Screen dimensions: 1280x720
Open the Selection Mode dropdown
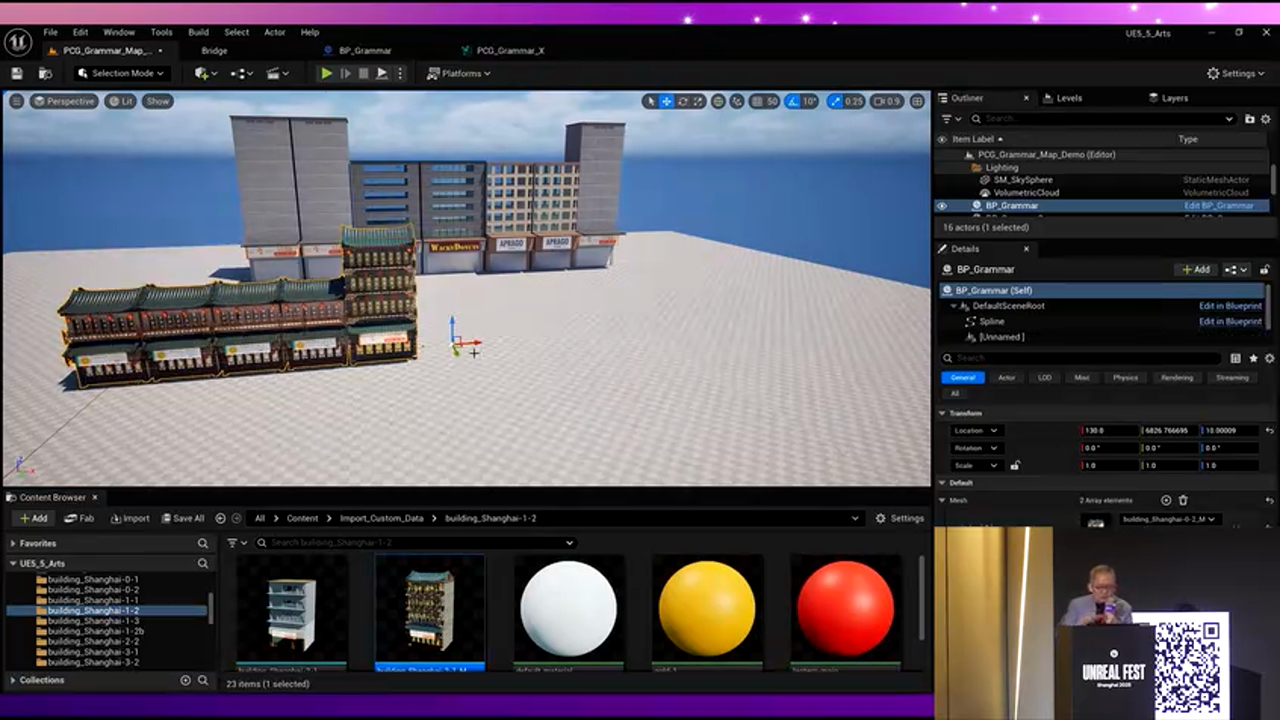(122, 74)
